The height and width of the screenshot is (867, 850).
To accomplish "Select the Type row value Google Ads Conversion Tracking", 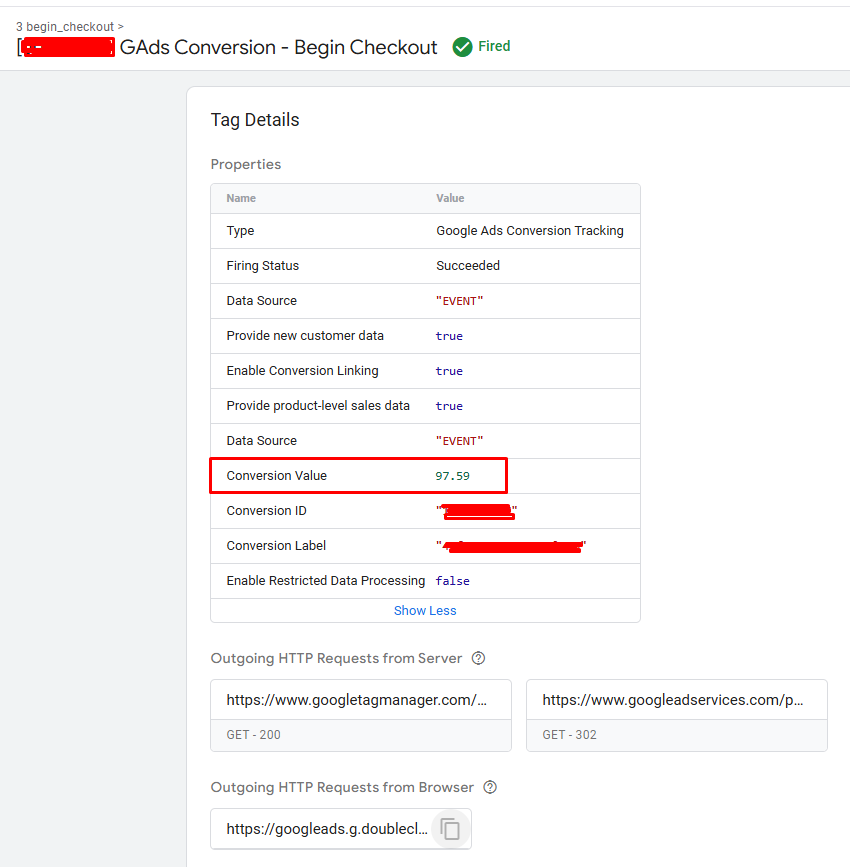I will pos(530,231).
